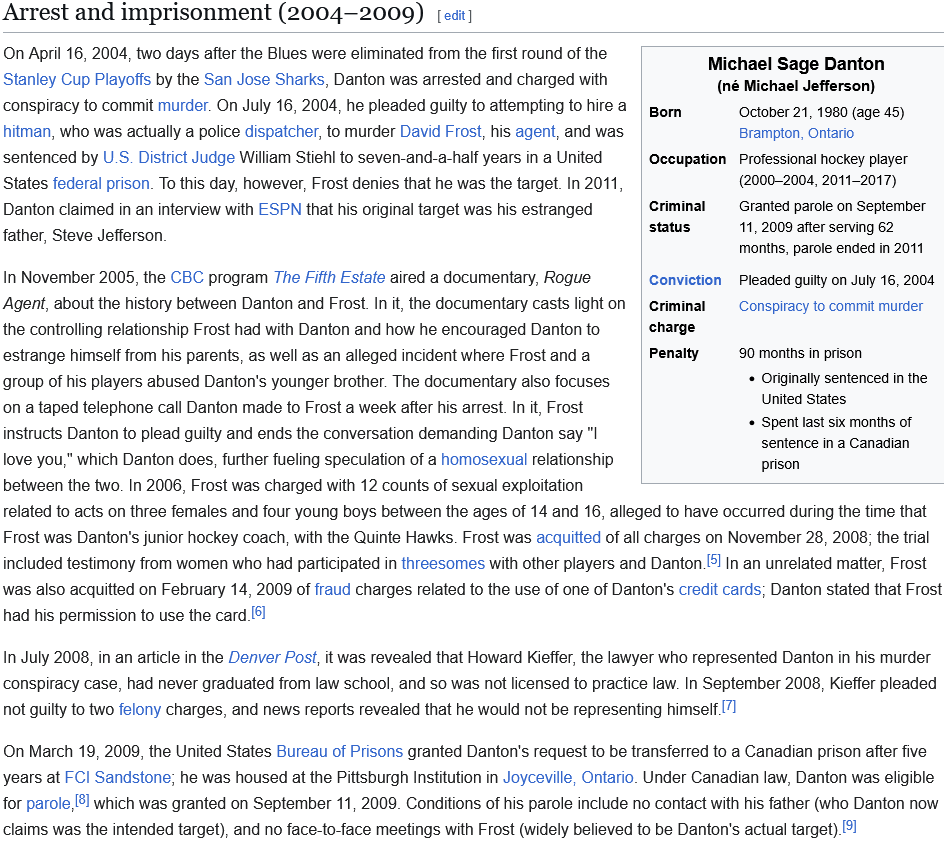Open the ESPN link

coord(280,210)
